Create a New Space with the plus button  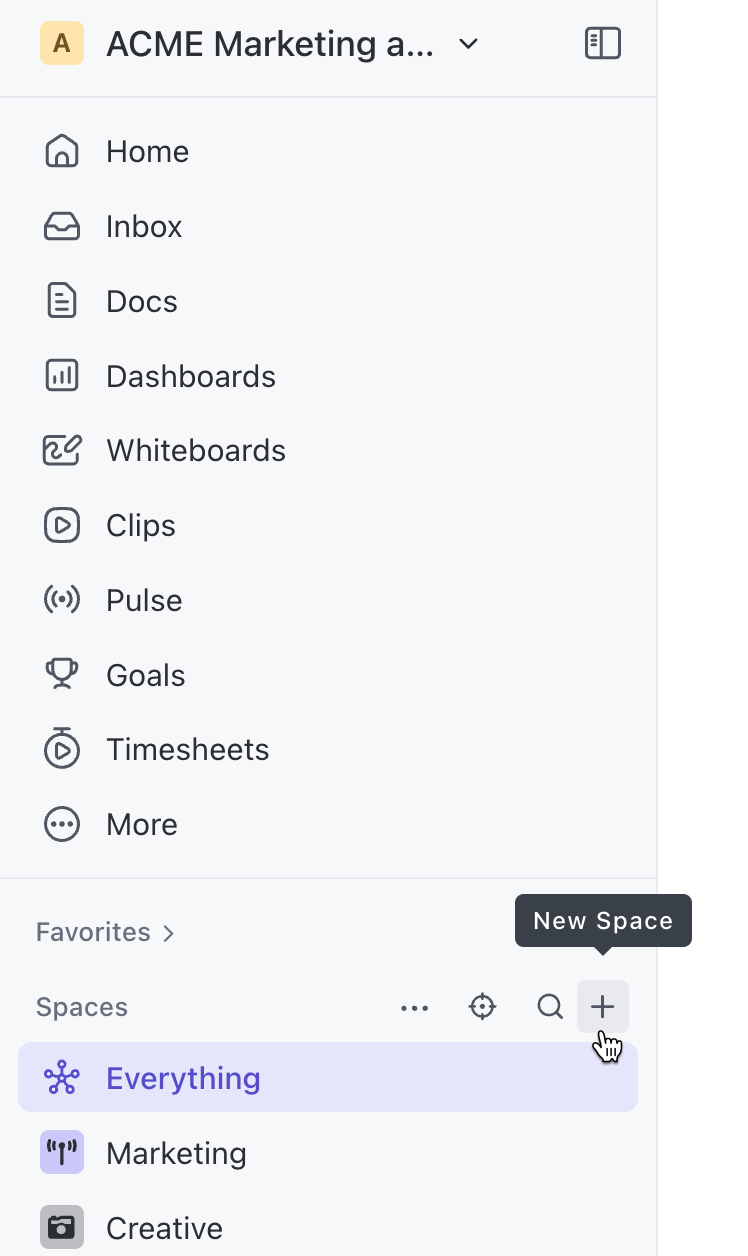click(x=602, y=1007)
